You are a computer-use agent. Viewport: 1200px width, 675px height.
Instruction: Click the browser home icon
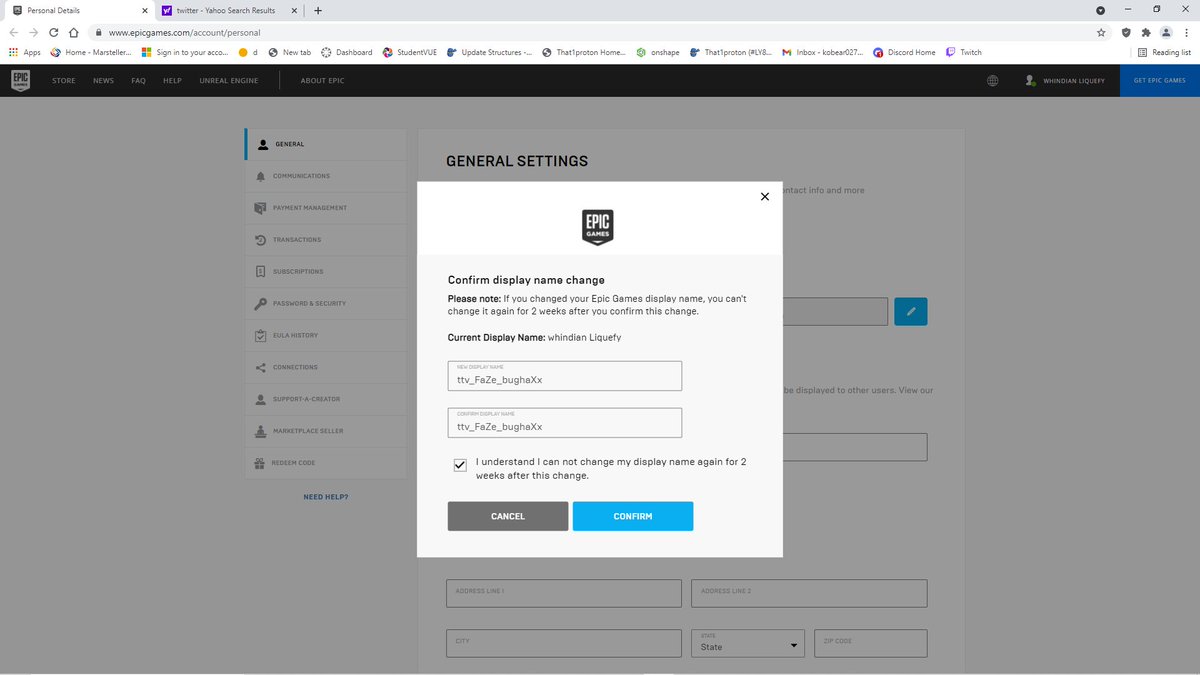(x=74, y=32)
